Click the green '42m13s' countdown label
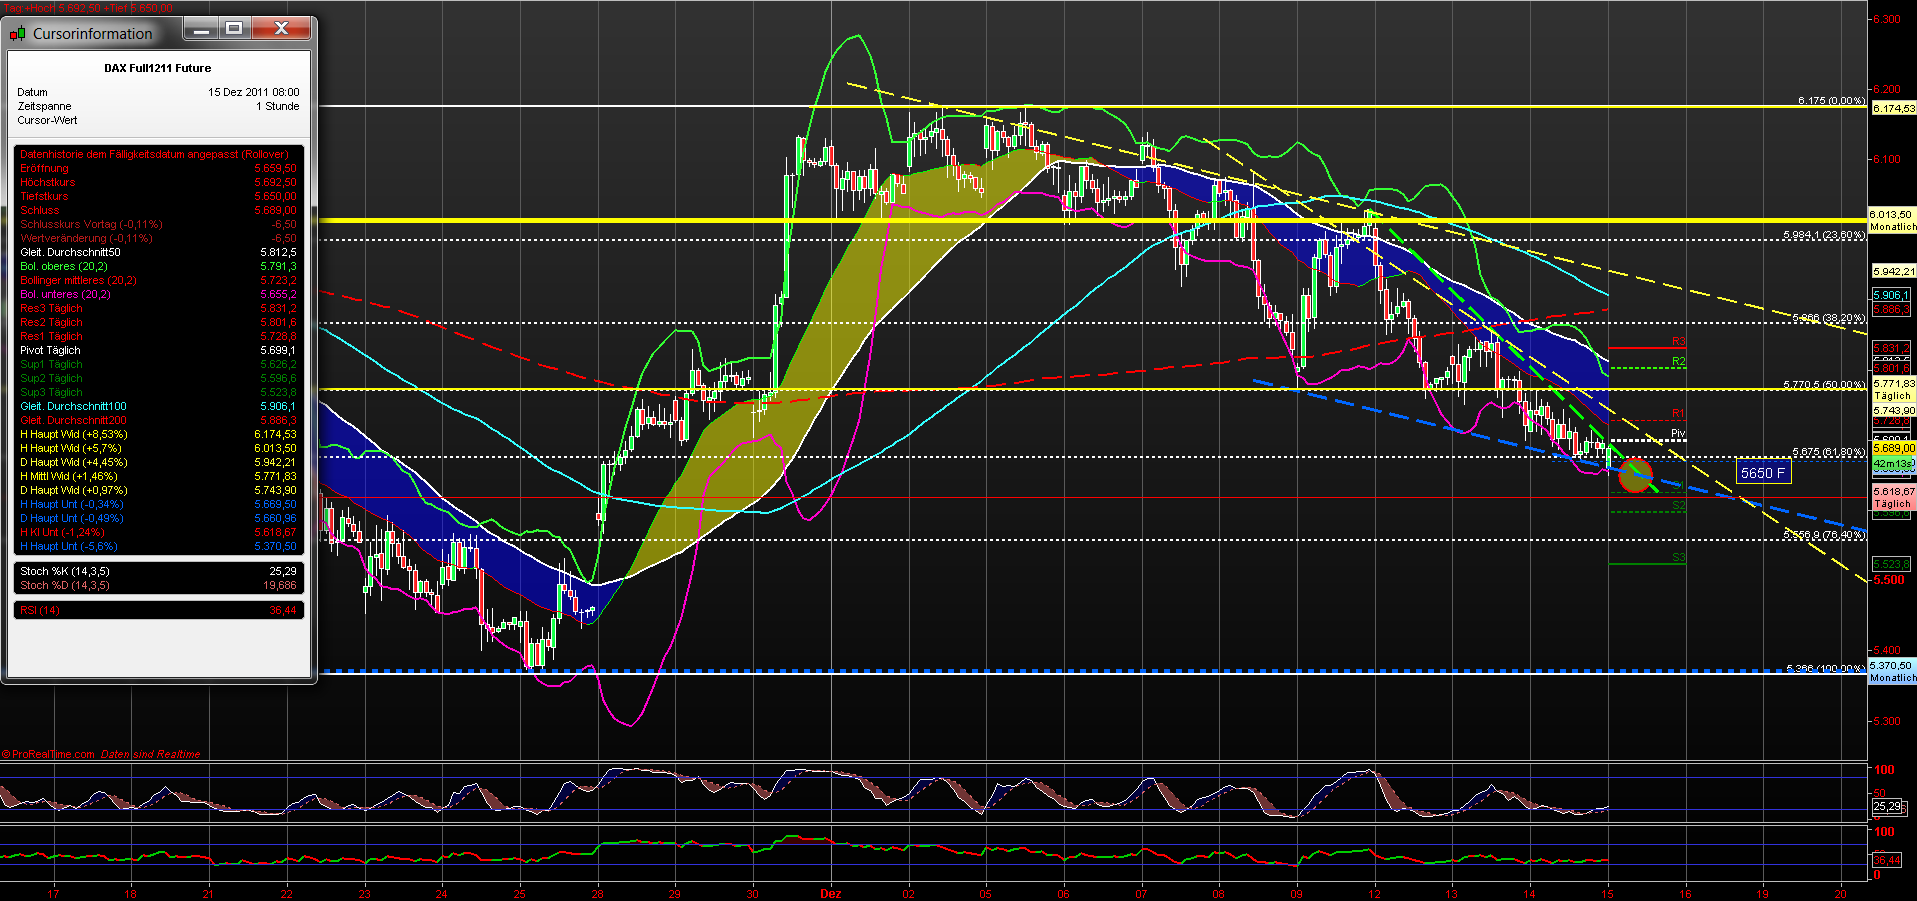This screenshot has height=901, width=1917. coord(1892,463)
